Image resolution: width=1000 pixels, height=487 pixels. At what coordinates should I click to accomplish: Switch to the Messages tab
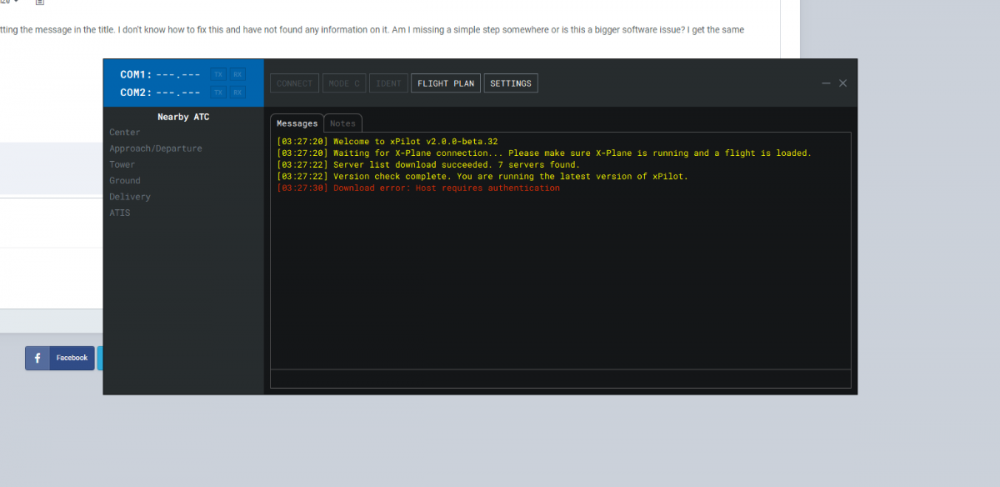click(297, 123)
